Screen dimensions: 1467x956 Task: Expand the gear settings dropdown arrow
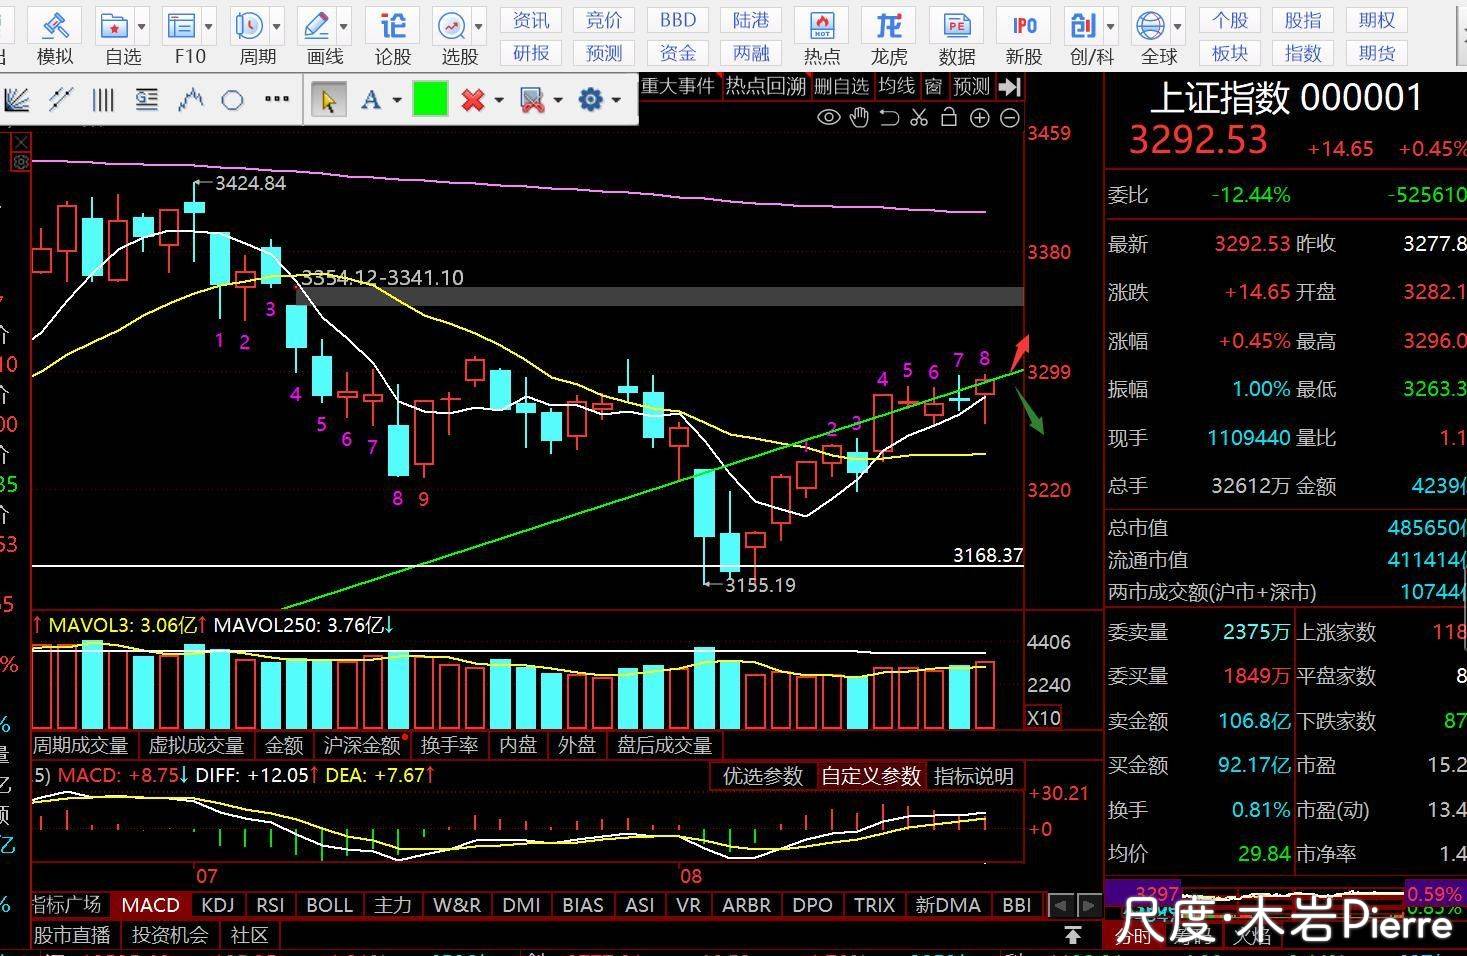616,100
